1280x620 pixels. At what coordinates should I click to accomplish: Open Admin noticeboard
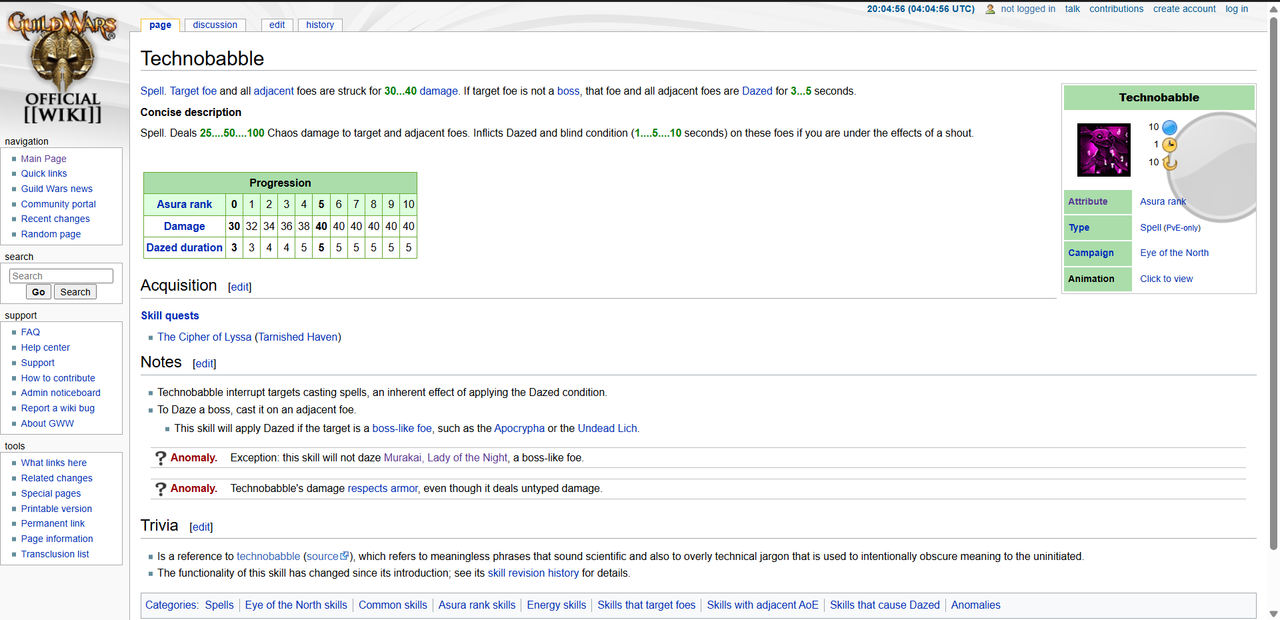[61, 393]
